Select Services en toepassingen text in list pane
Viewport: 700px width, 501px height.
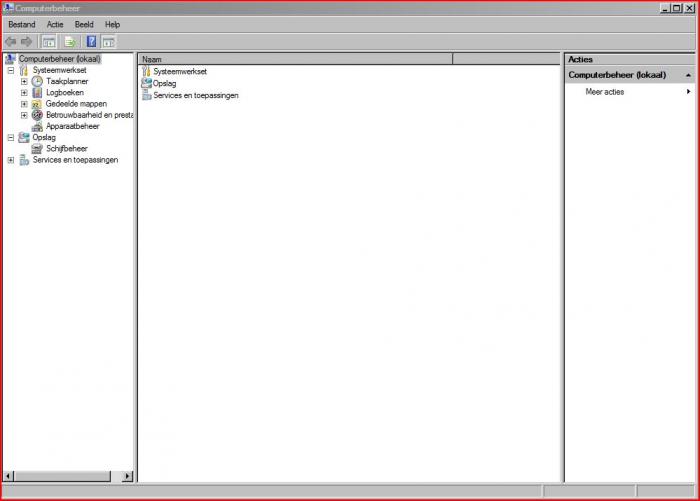(196, 96)
